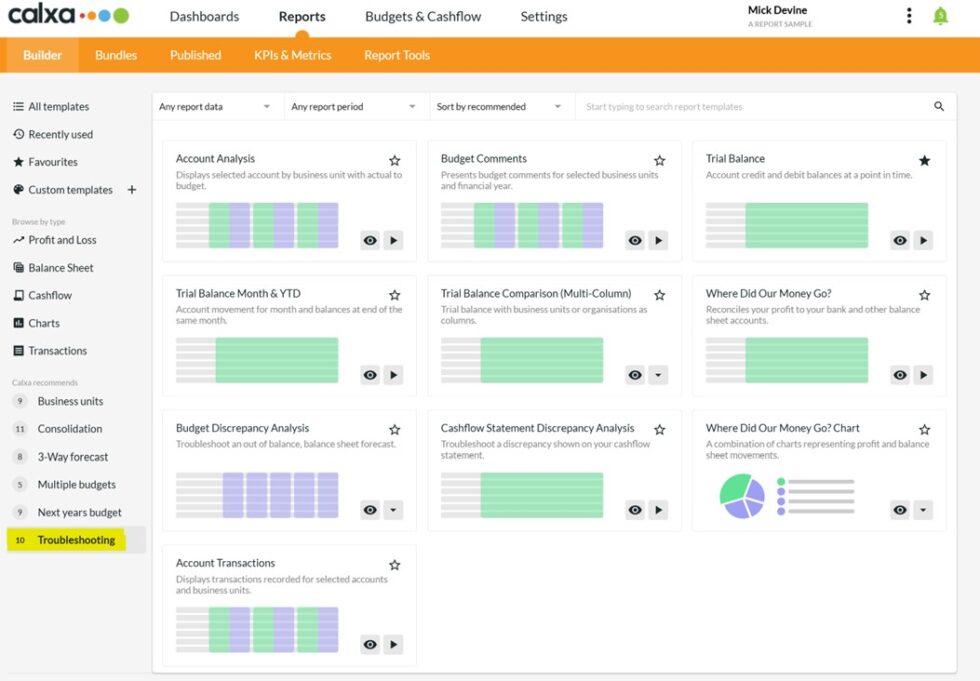This screenshot has height=681, width=980.
Task: Unfavourite the Trial Balance template
Action: click(924, 157)
